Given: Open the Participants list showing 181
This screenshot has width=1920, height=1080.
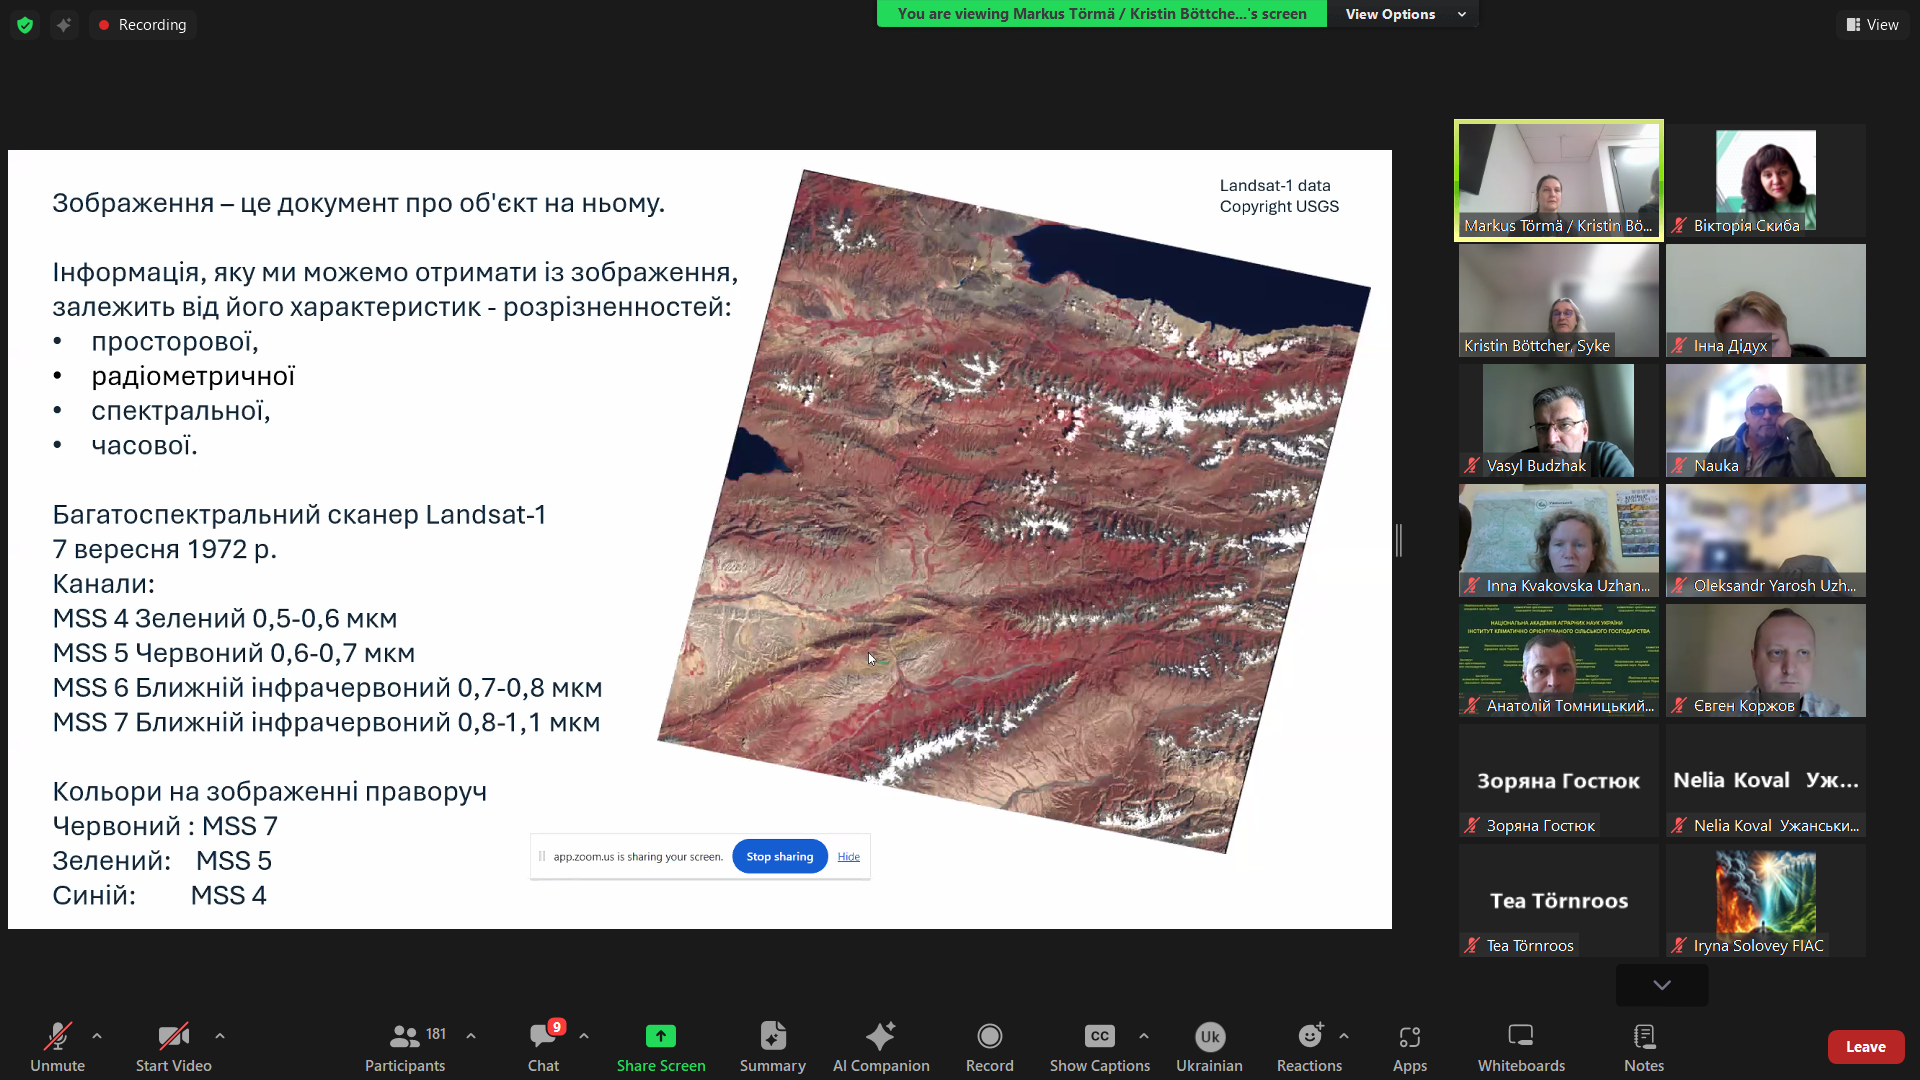Looking at the screenshot, I should pyautogui.click(x=404, y=1046).
